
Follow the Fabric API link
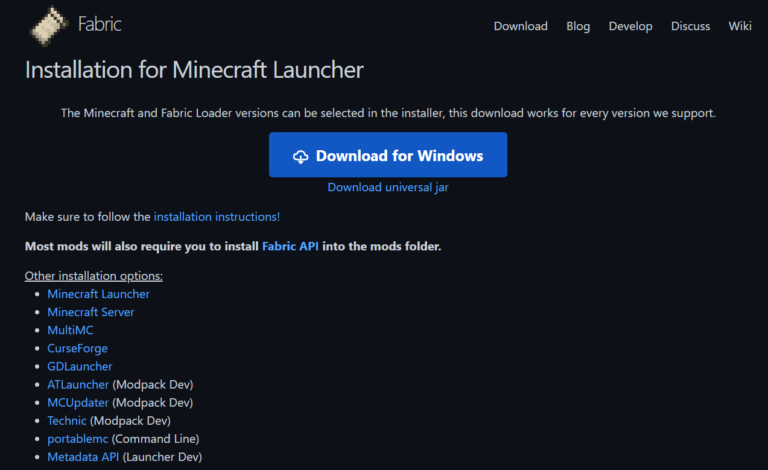click(292, 246)
